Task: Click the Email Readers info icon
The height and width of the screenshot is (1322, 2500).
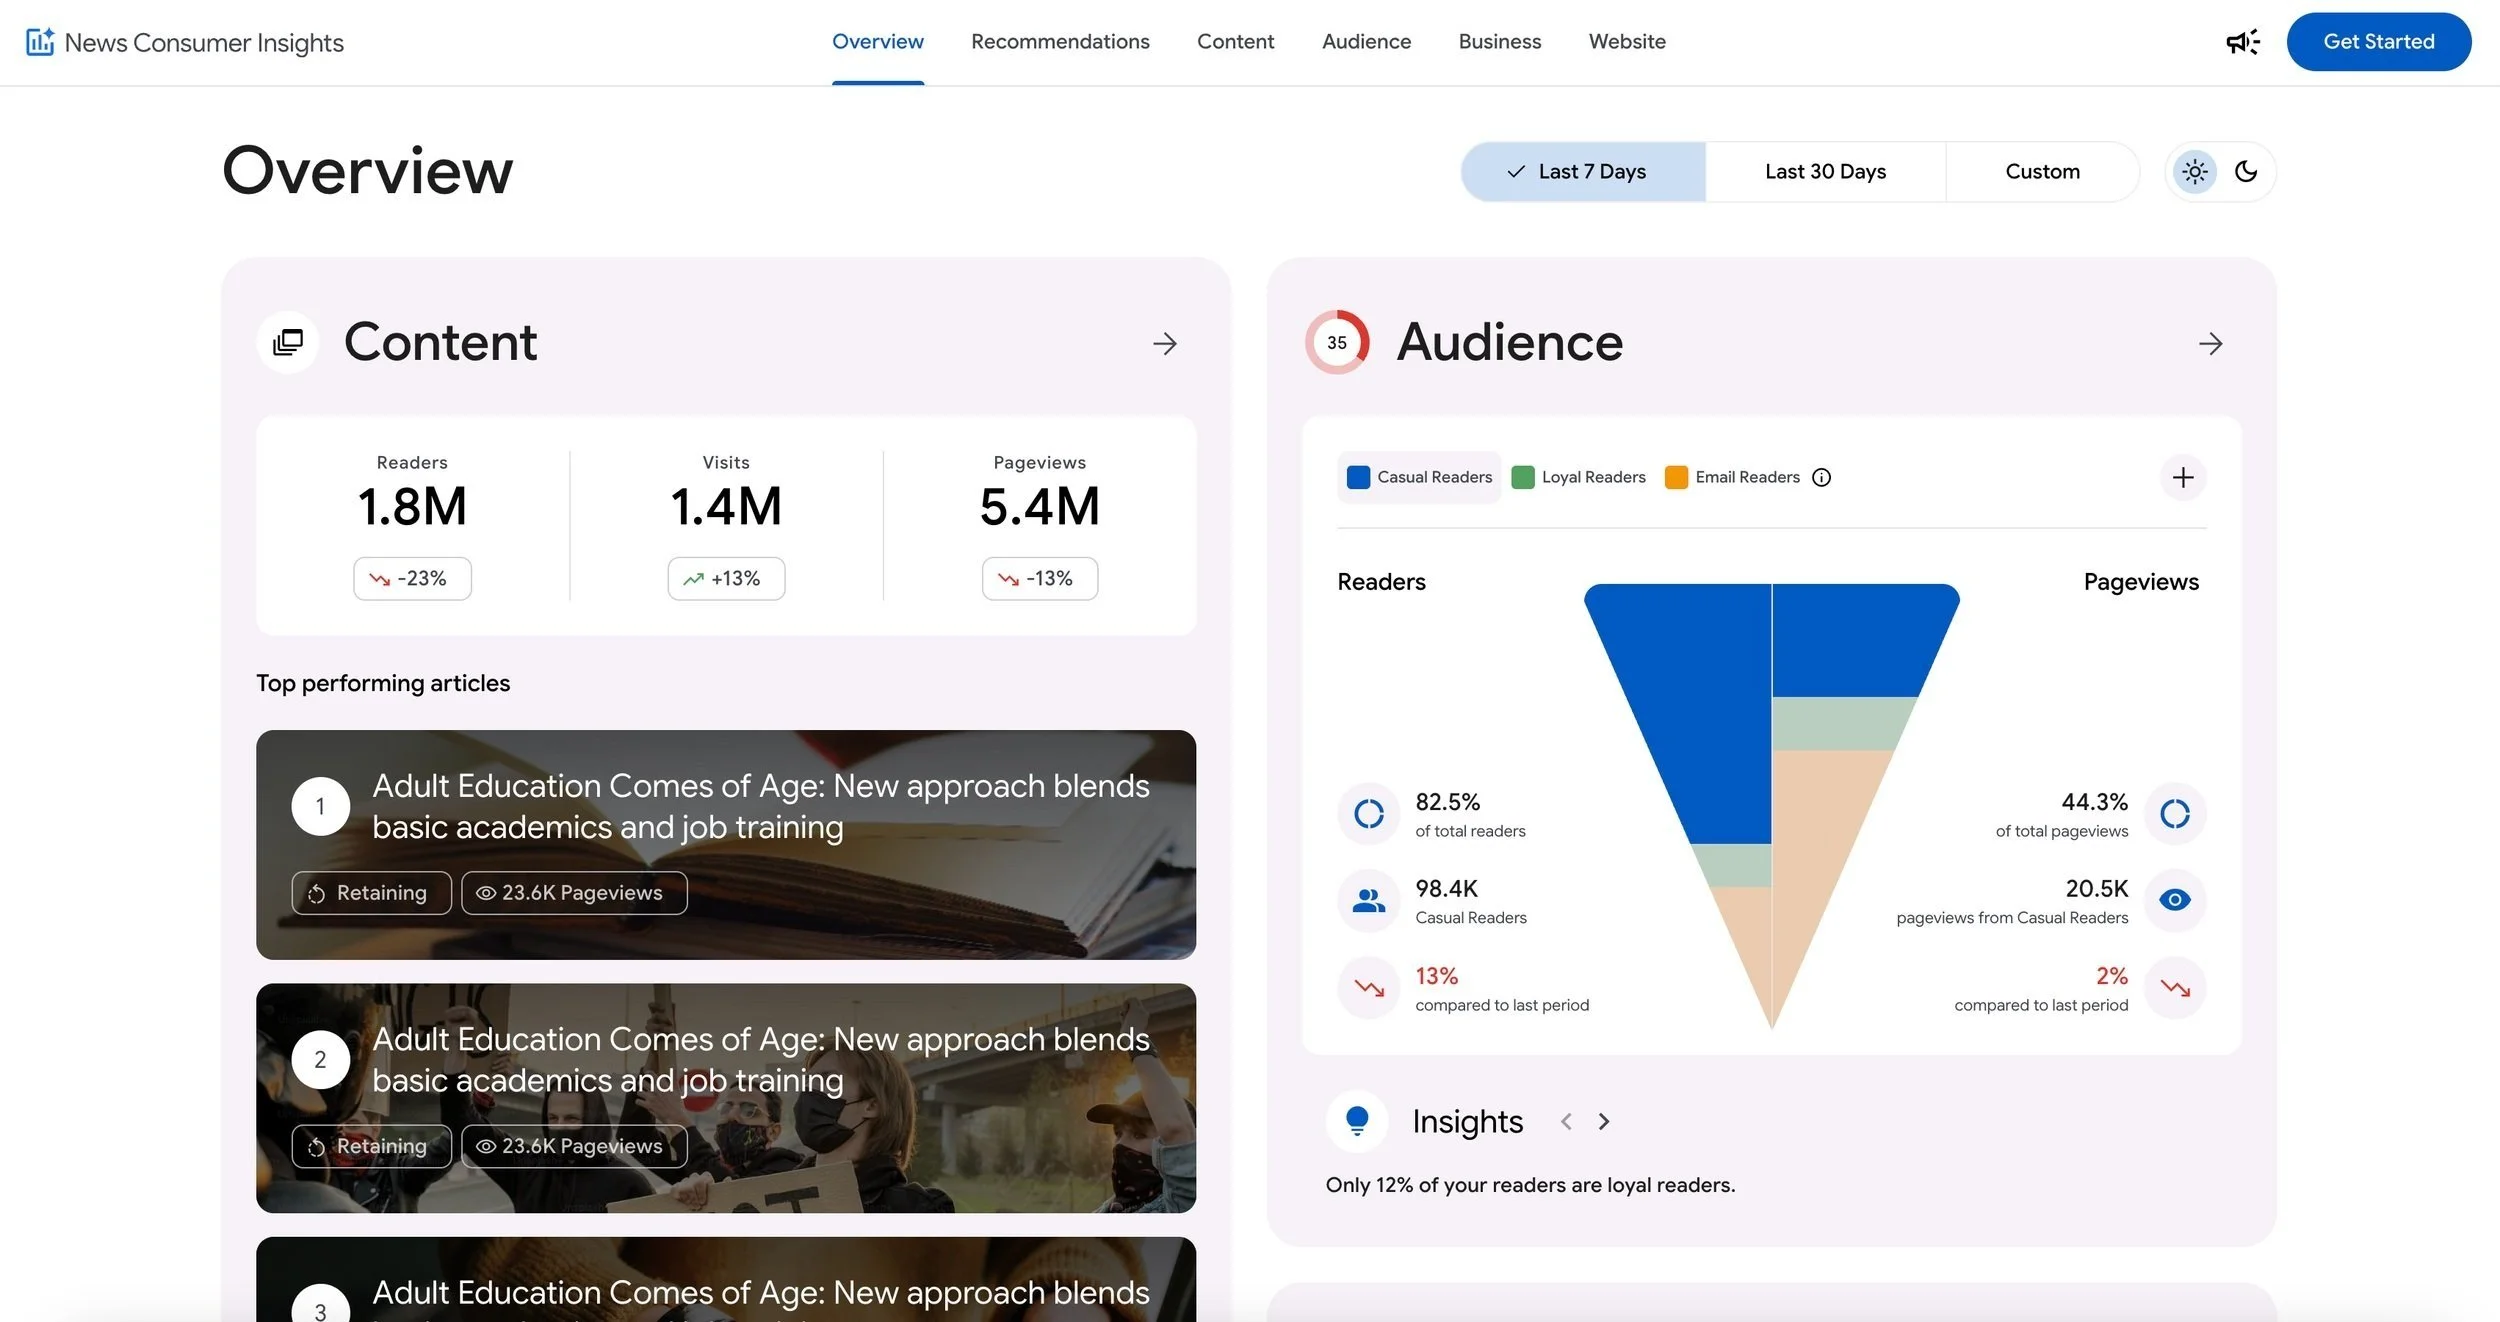Action: pyautogui.click(x=1822, y=478)
